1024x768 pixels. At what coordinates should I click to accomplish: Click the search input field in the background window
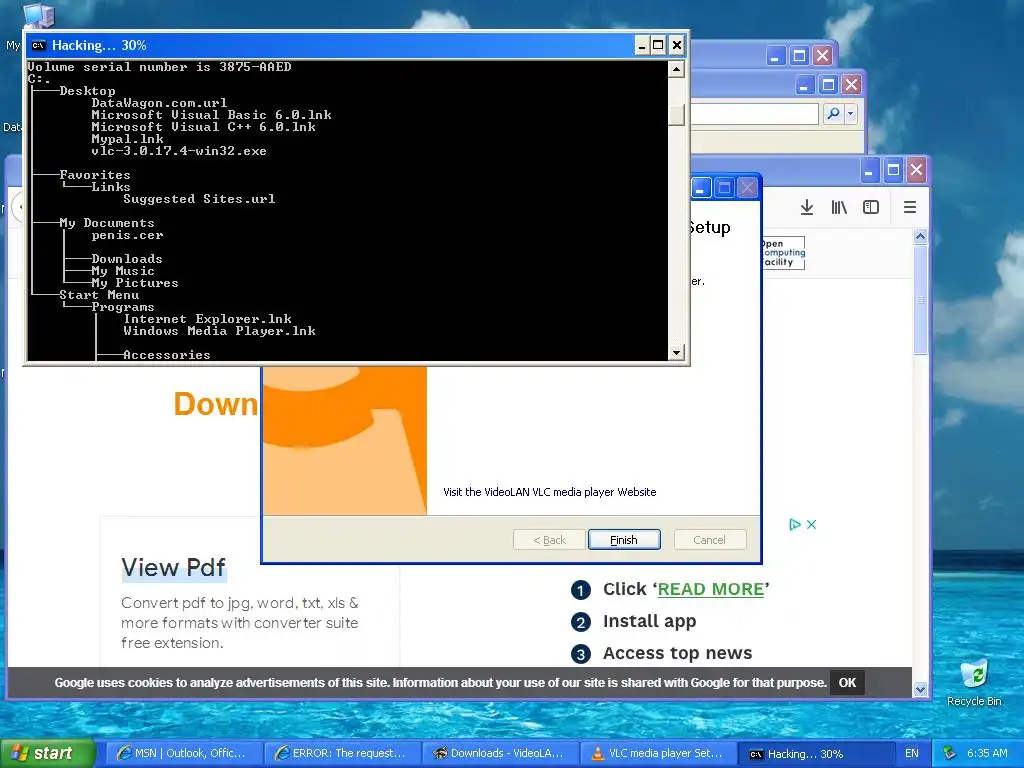point(754,114)
